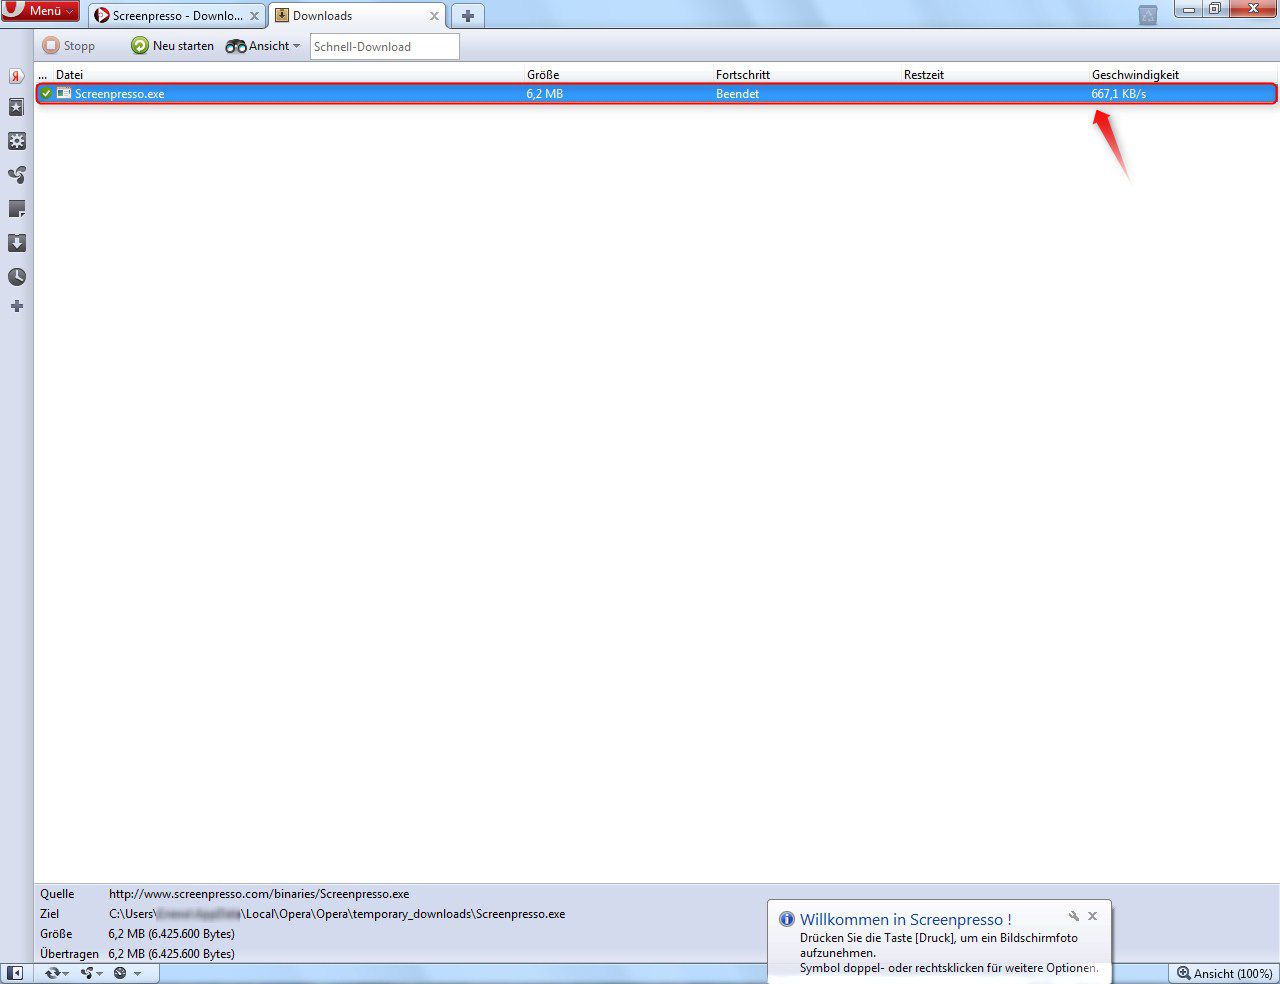The height and width of the screenshot is (984, 1280).
Task: Open the Bookmarks panel in the sidebar
Action: [16, 107]
